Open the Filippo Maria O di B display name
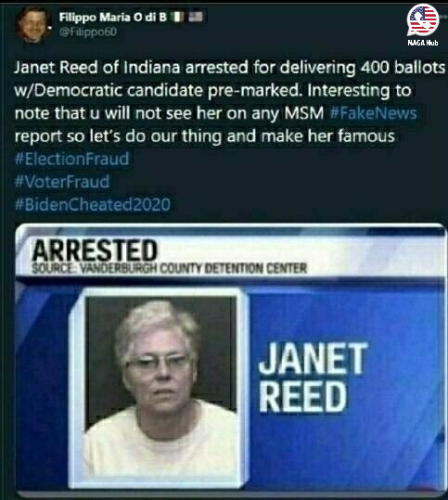The image size is (448, 500). click(x=113, y=17)
